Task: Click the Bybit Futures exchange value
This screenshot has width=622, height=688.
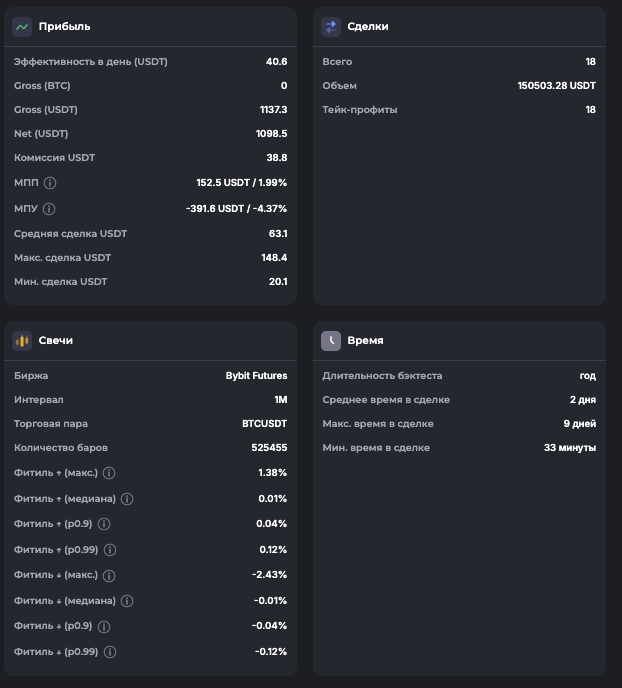Action: click(256, 376)
